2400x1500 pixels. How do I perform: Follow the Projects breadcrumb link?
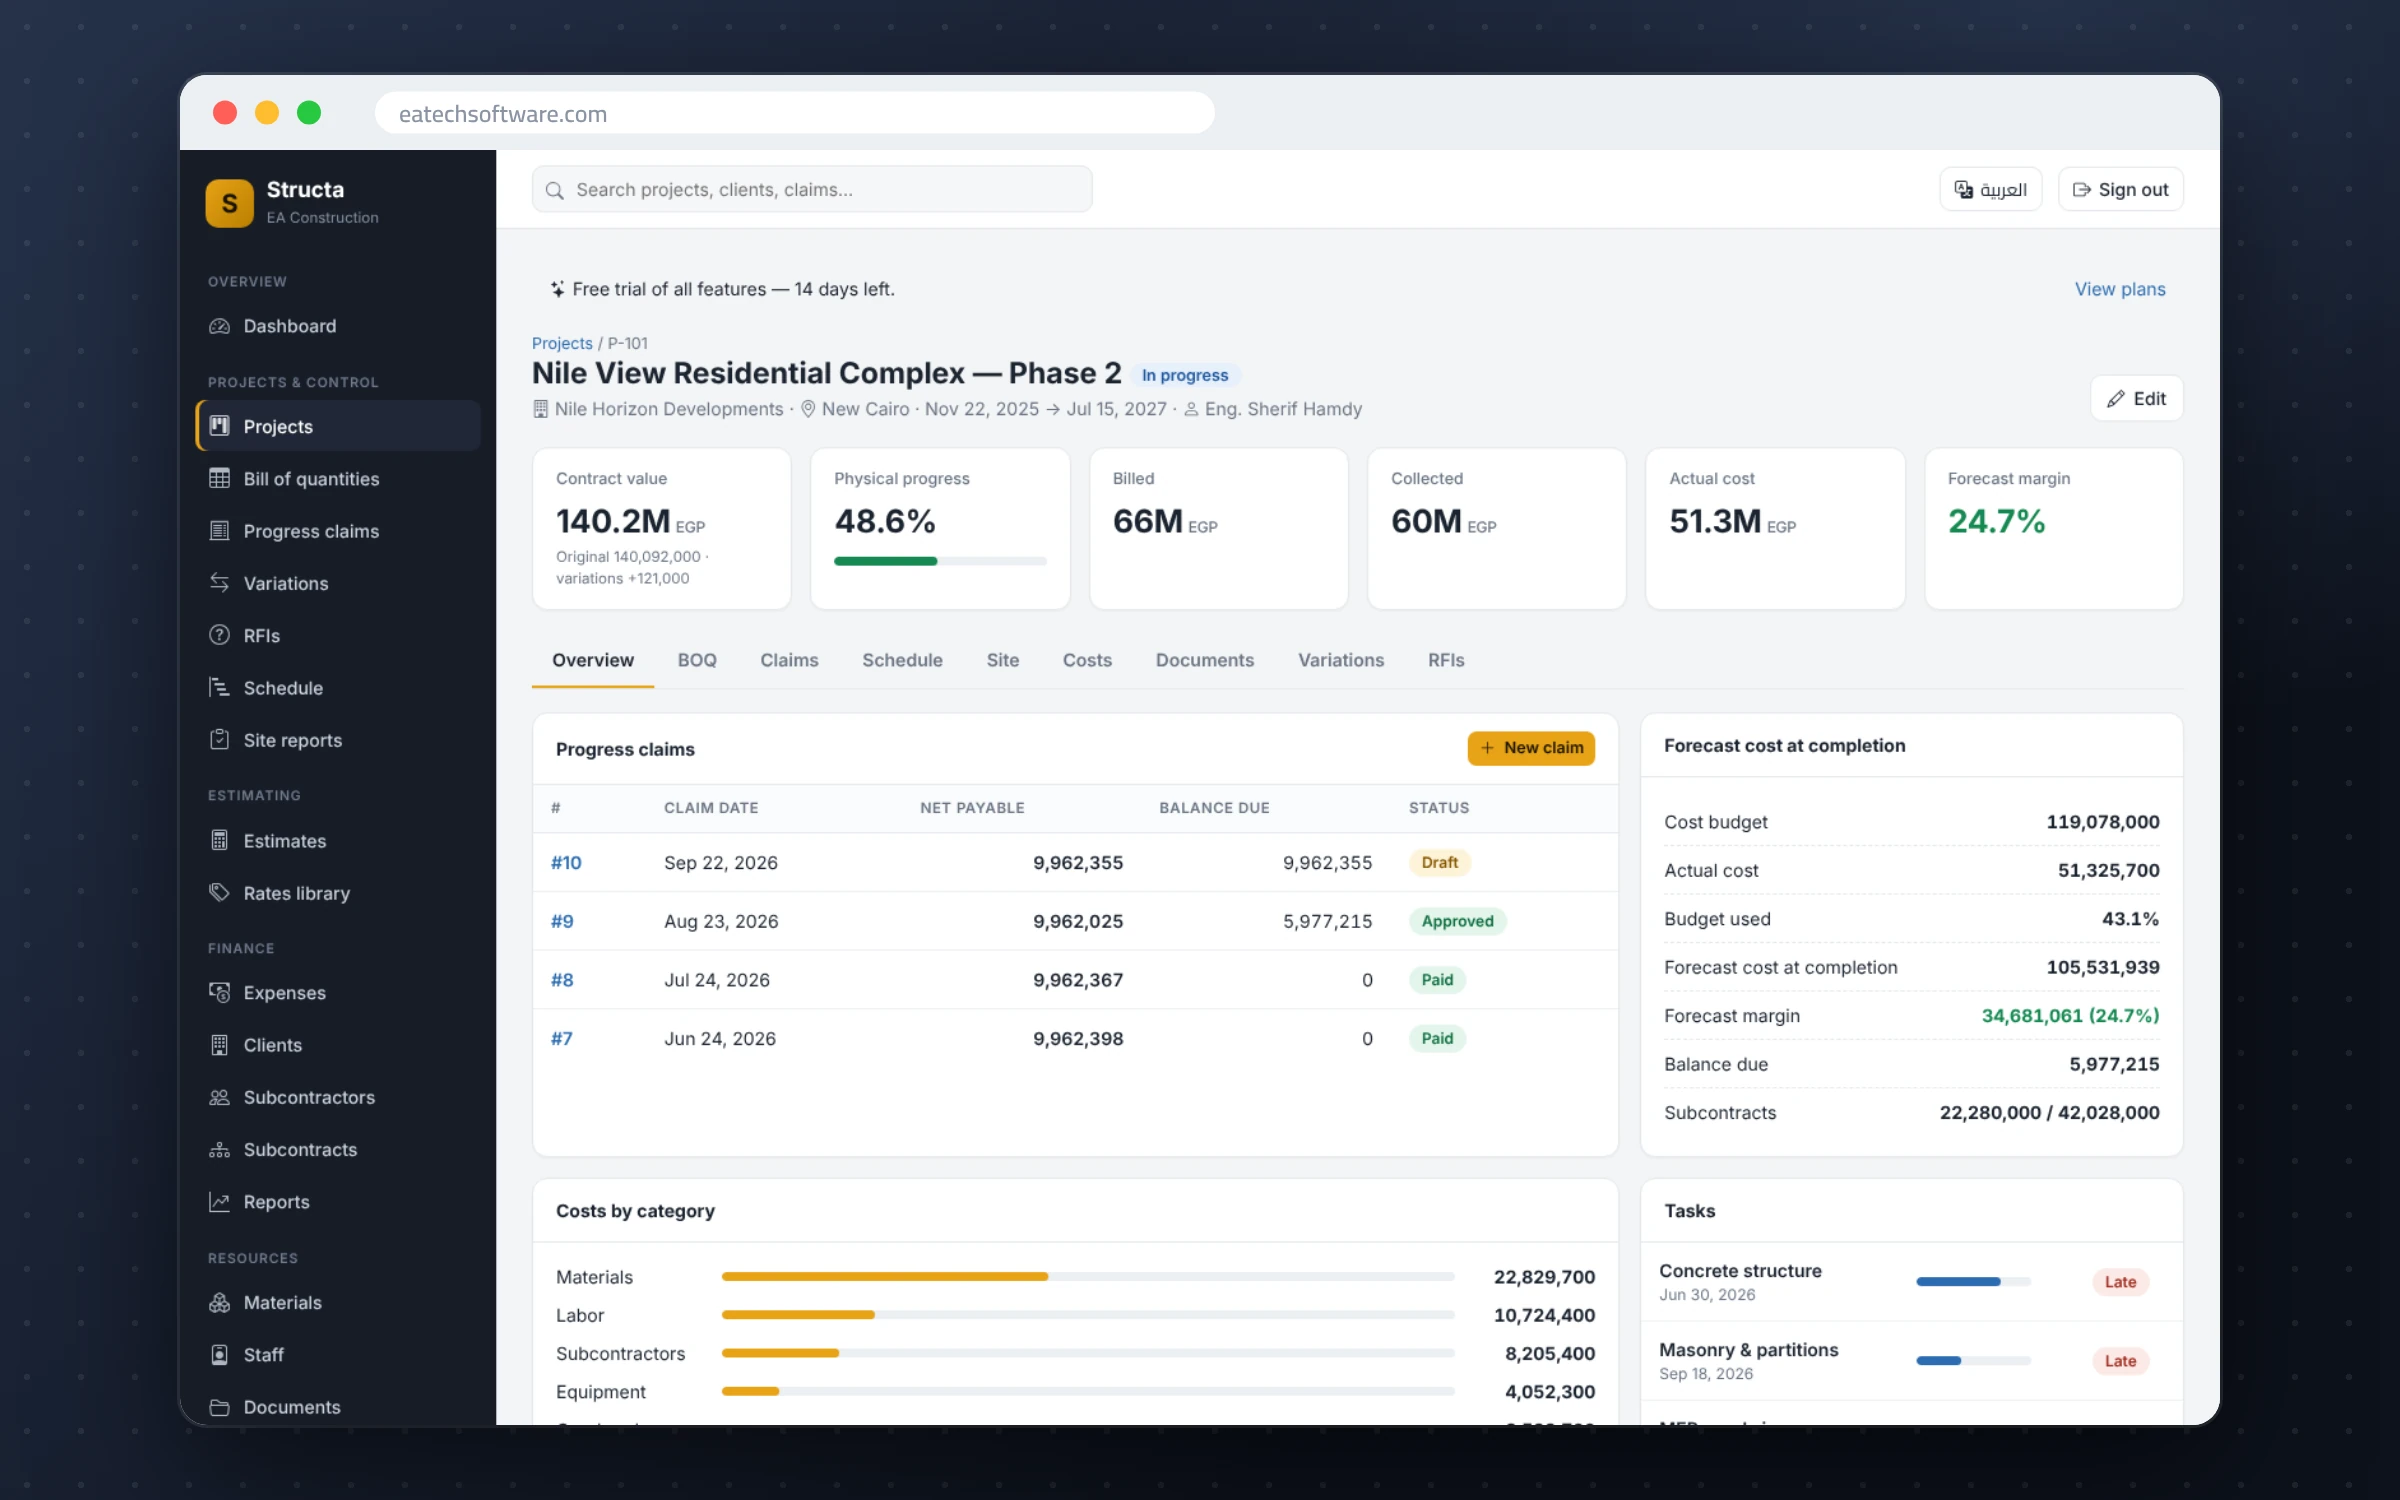pos(562,343)
